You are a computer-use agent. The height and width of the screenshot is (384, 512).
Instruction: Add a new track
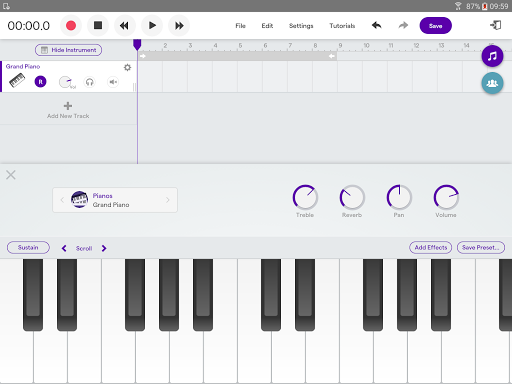click(68, 110)
